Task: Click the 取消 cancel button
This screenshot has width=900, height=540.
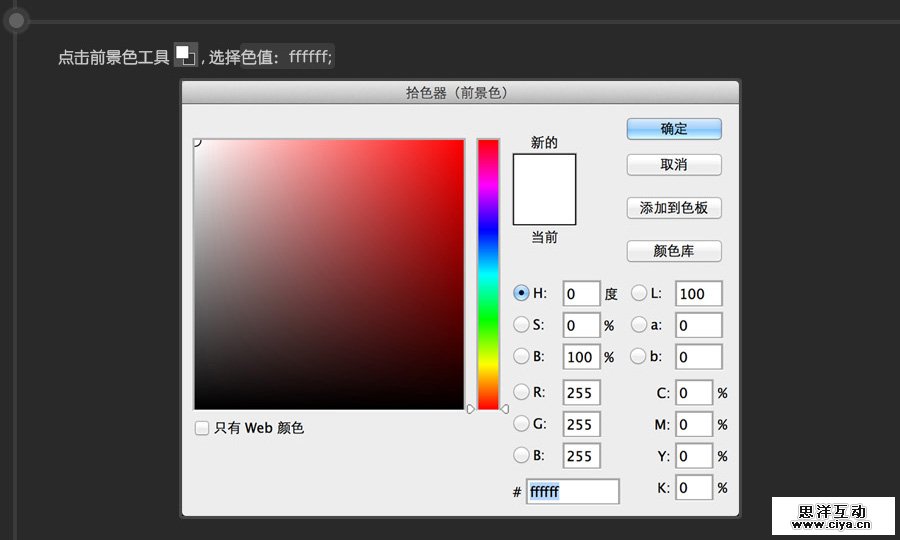Action: point(674,165)
